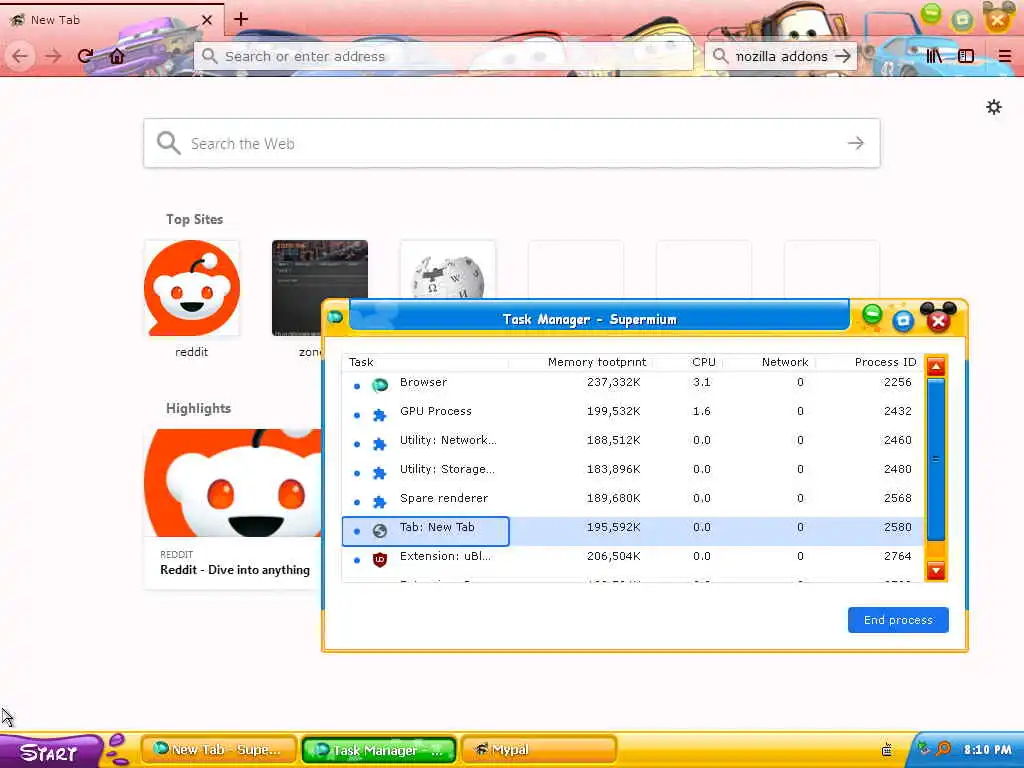End the selected process with End process
The image size is (1024, 768).
[x=898, y=620]
